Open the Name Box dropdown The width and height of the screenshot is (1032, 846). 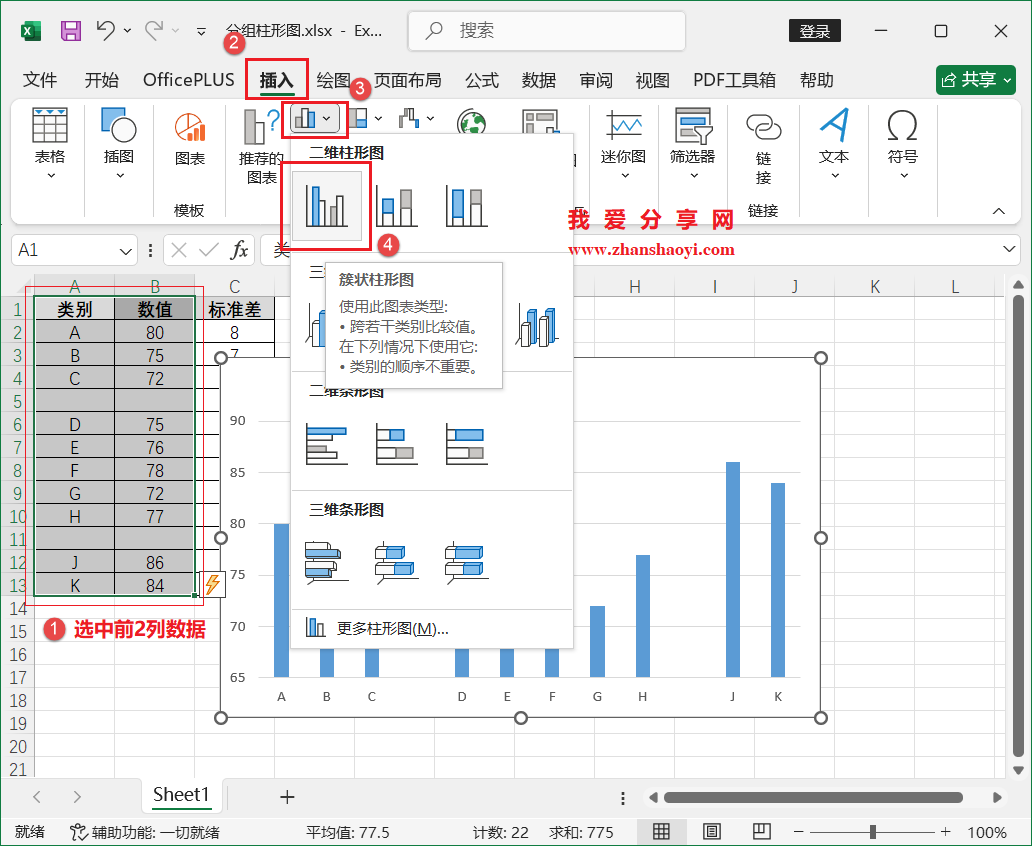coord(123,249)
